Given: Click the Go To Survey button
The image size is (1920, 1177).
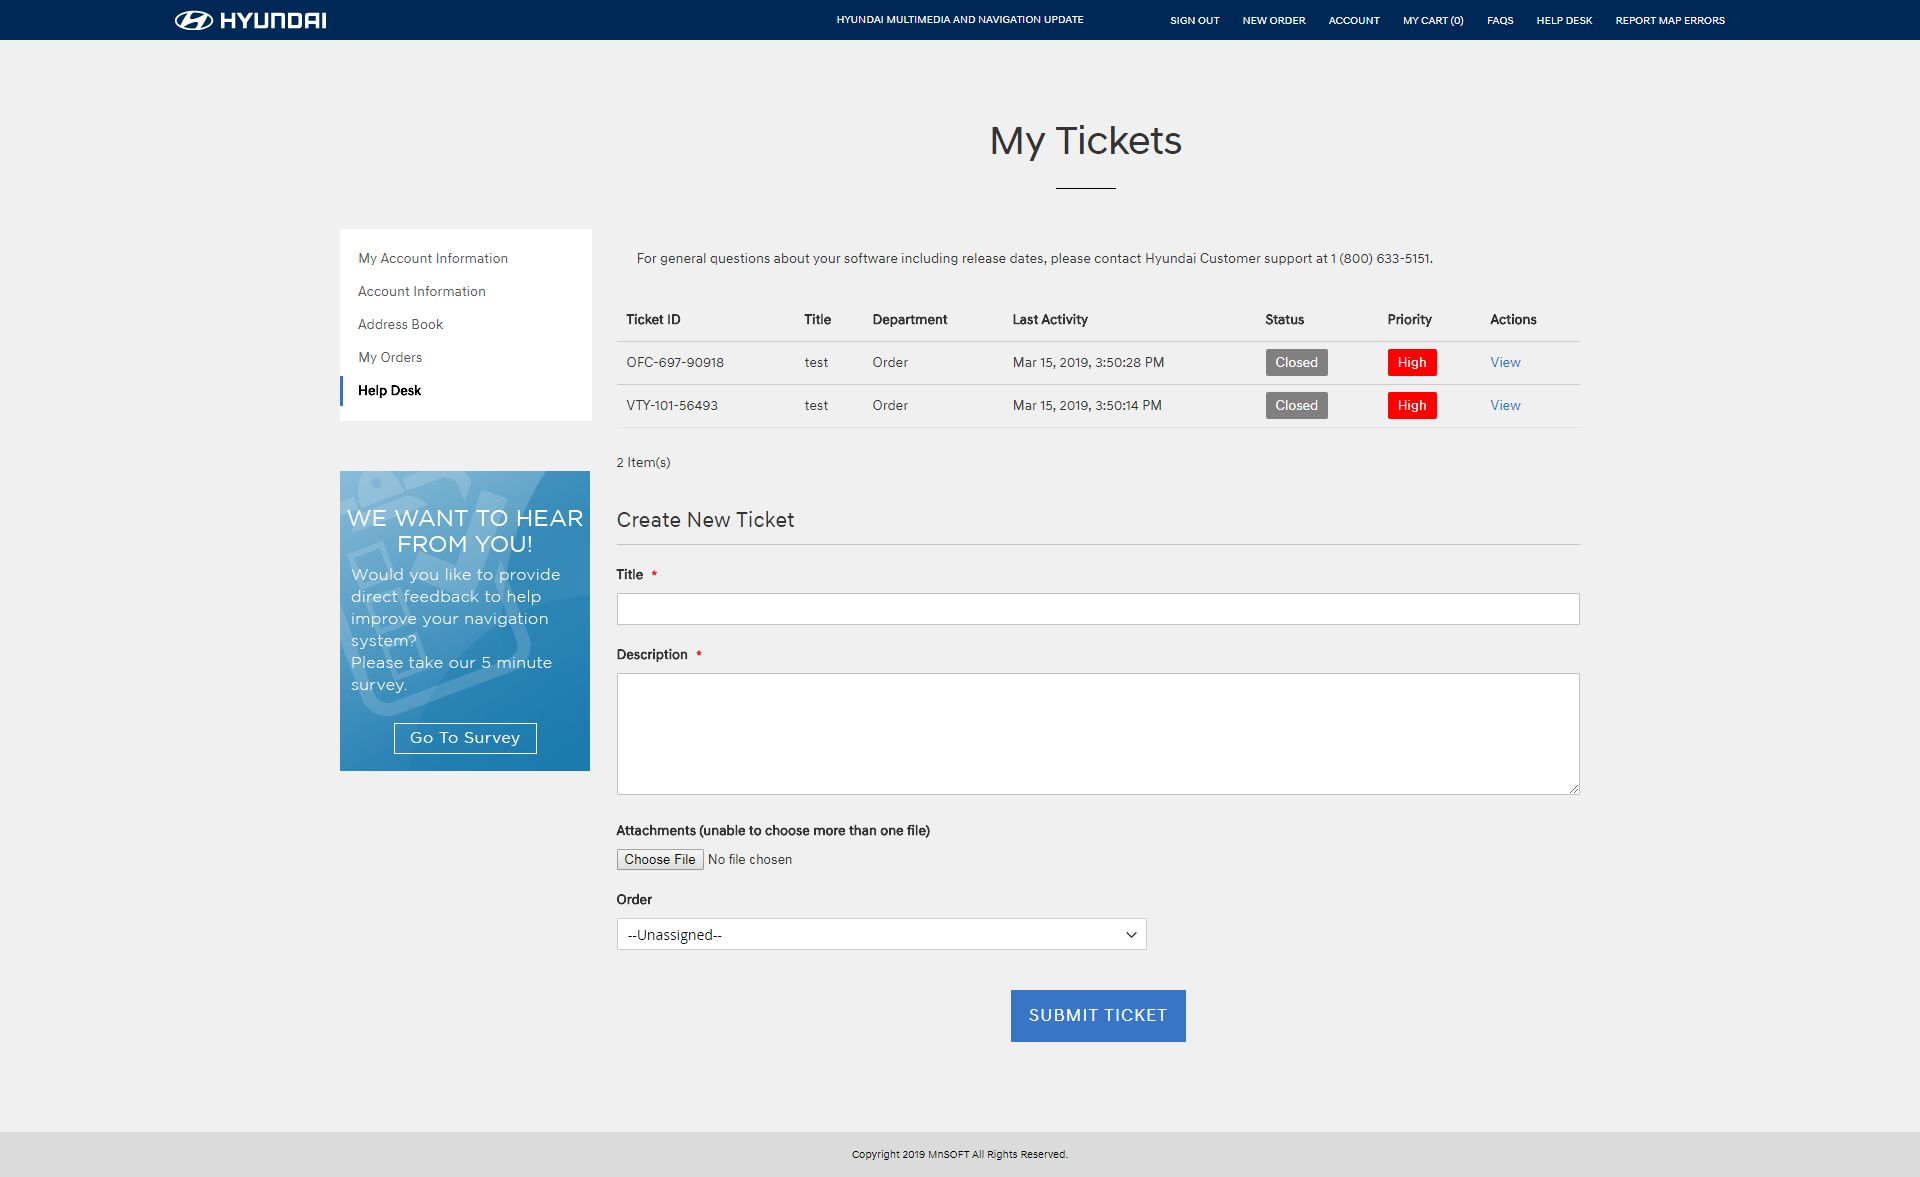Looking at the screenshot, I should (465, 738).
